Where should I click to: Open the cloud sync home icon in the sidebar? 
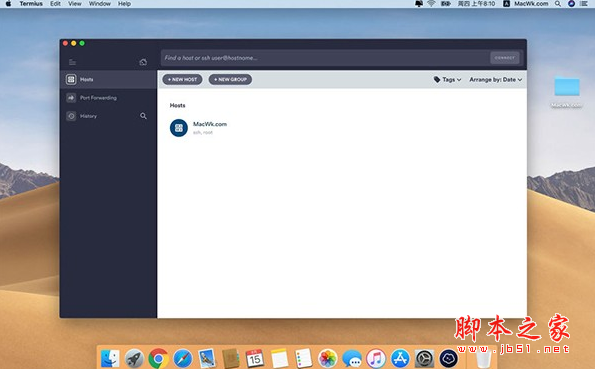(x=143, y=62)
